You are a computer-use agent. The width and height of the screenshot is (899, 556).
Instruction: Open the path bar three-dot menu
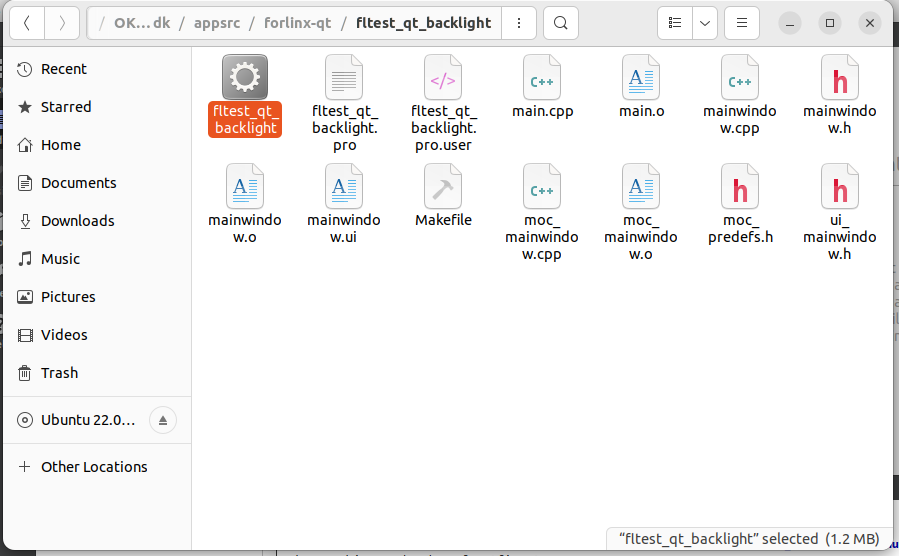click(516, 22)
